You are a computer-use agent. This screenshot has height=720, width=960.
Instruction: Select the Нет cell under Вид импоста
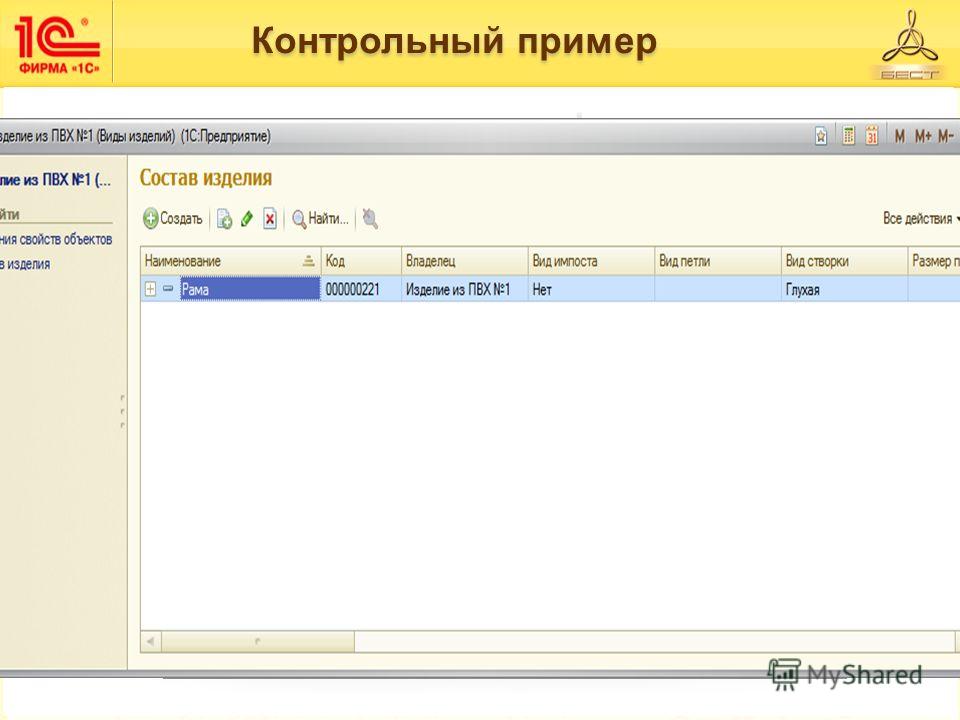[x=591, y=289]
